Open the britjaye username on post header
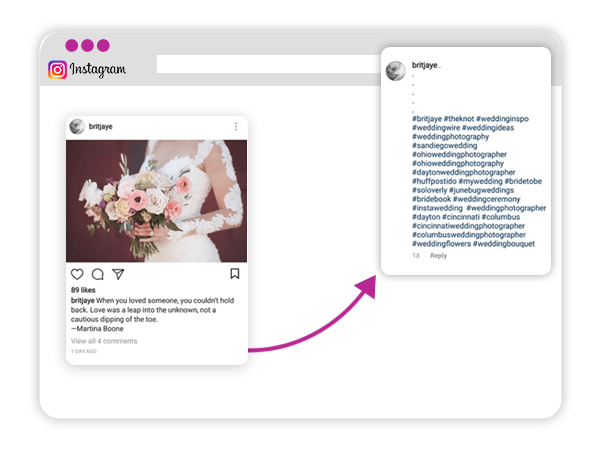This screenshot has height=450, width=600. point(101,126)
